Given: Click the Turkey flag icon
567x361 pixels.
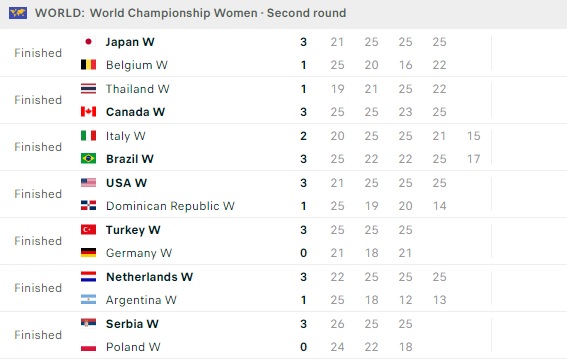Looking at the screenshot, I should [x=88, y=230].
